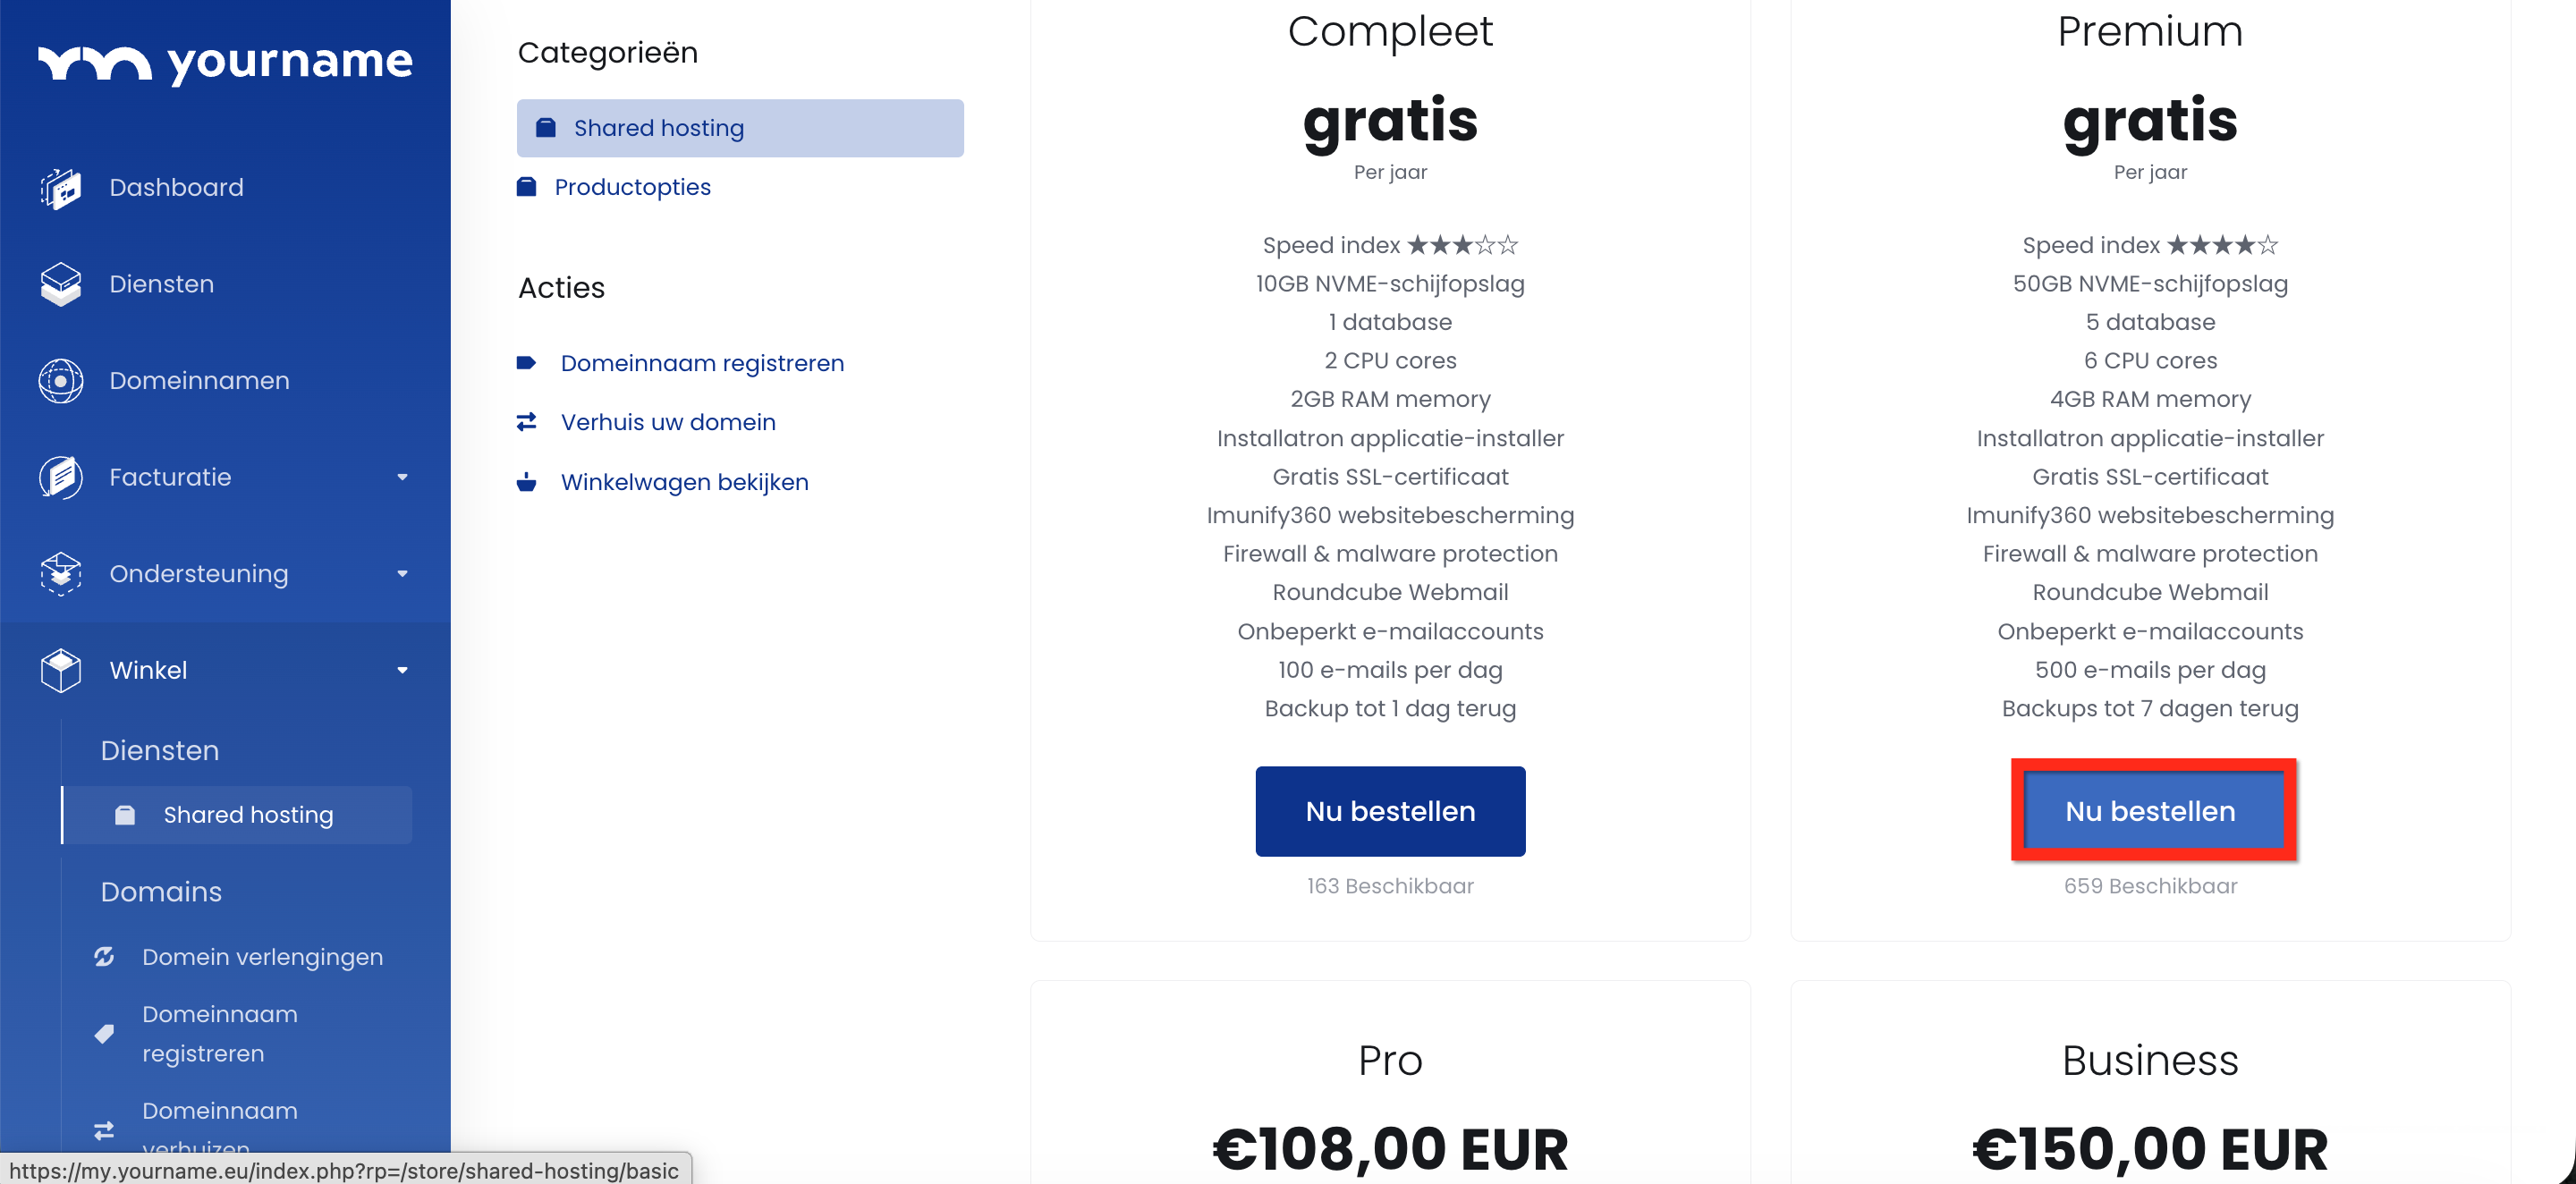The width and height of the screenshot is (2576, 1184).
Task: Order the Premium plan with Nu bestellen
Action: (x=2150, y=811)
